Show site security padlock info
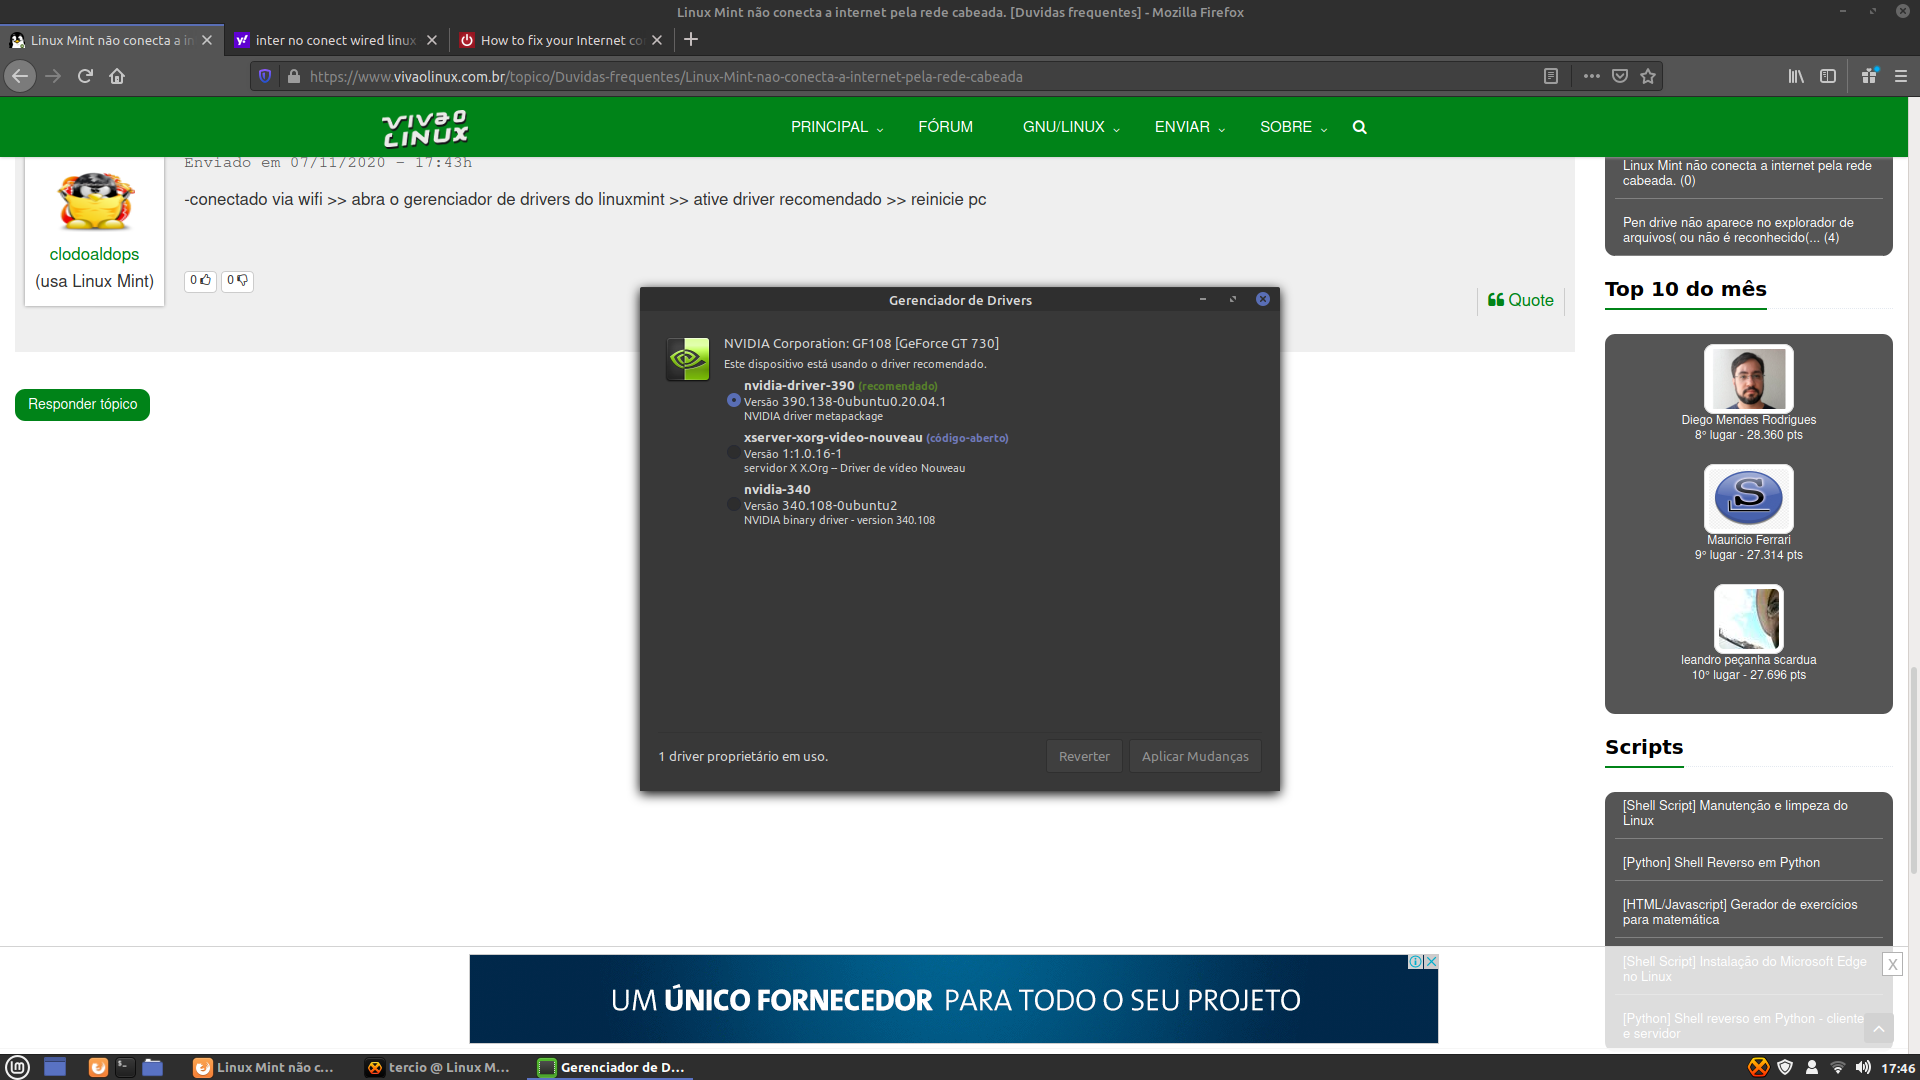The height and width of the screenshot is (1080, 1920). pyautogui.click(x=293, y=76)
